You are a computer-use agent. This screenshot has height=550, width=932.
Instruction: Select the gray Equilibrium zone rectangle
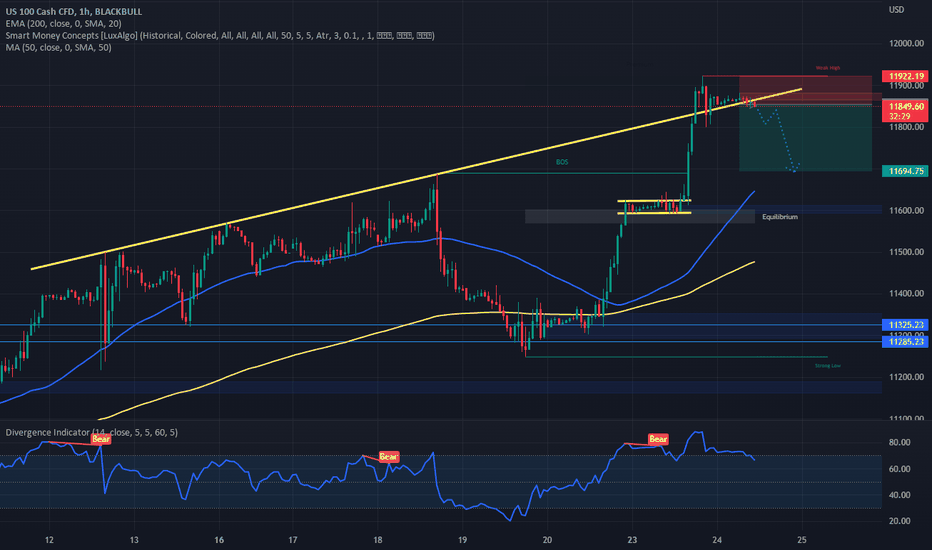coord(640,216)
